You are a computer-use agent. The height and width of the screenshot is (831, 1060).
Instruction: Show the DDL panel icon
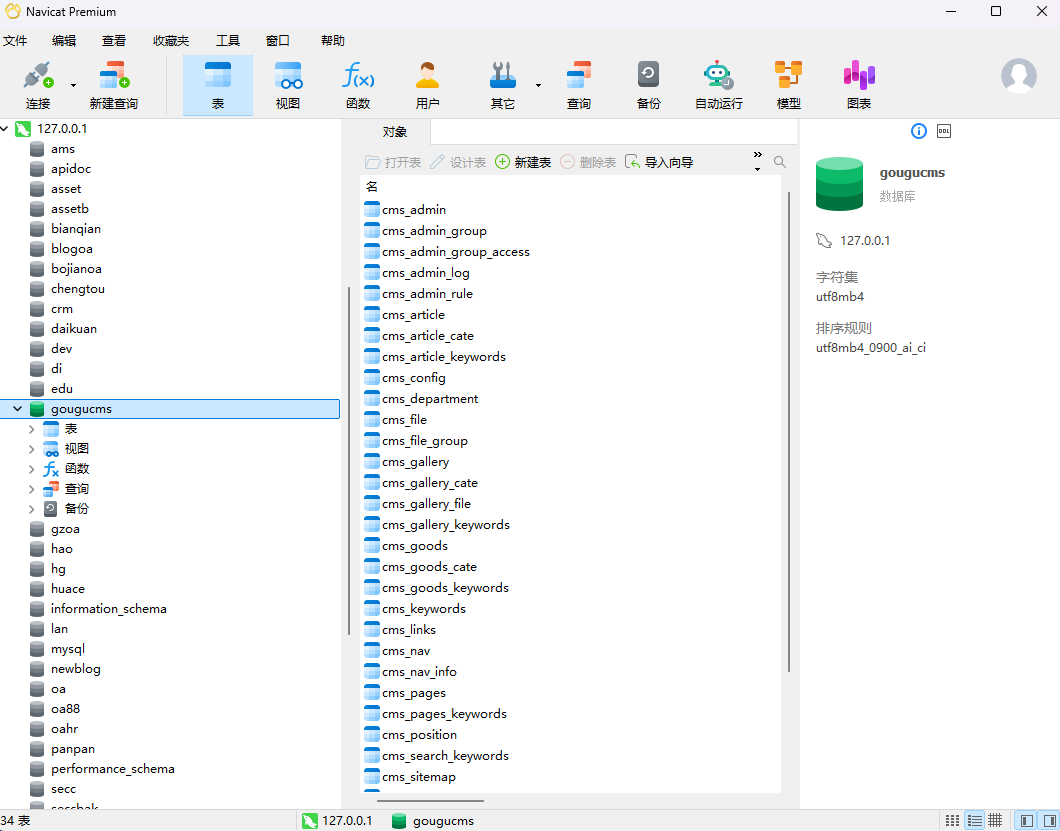coord(943,131)
